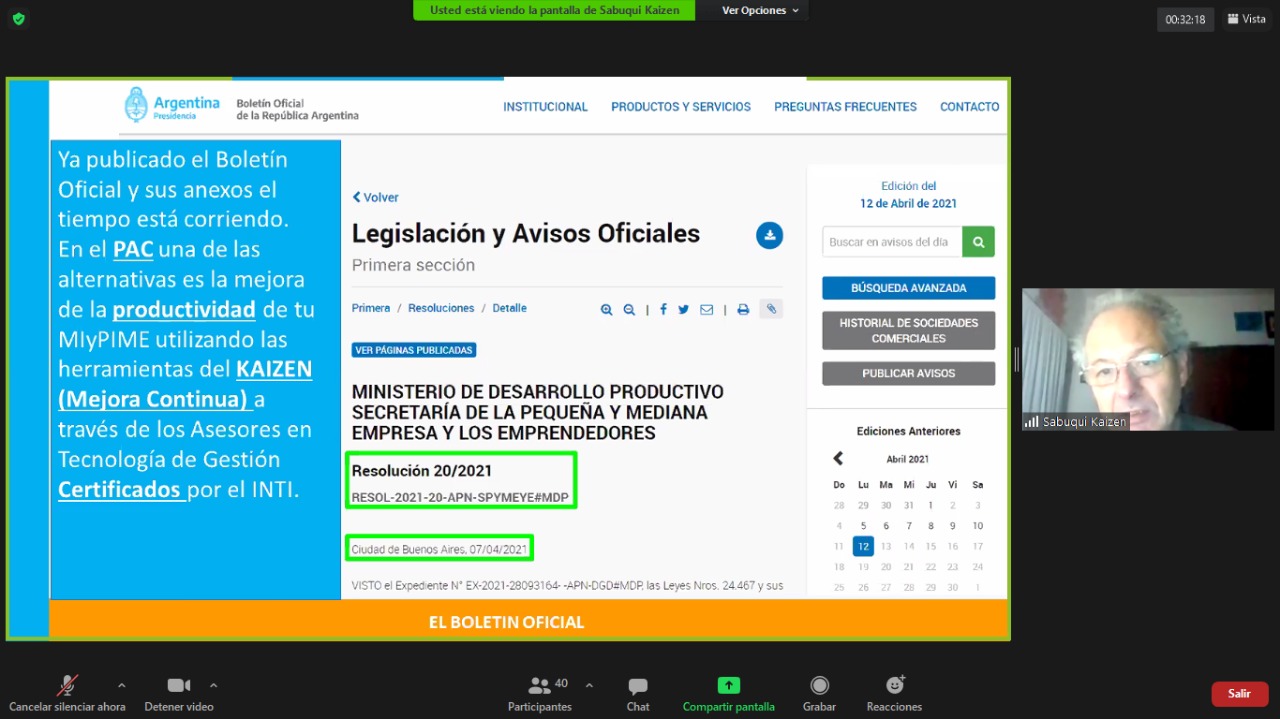Click productividad underlined text in slide
This screenshot has height=719, width=1280.
tap(184, 309)
